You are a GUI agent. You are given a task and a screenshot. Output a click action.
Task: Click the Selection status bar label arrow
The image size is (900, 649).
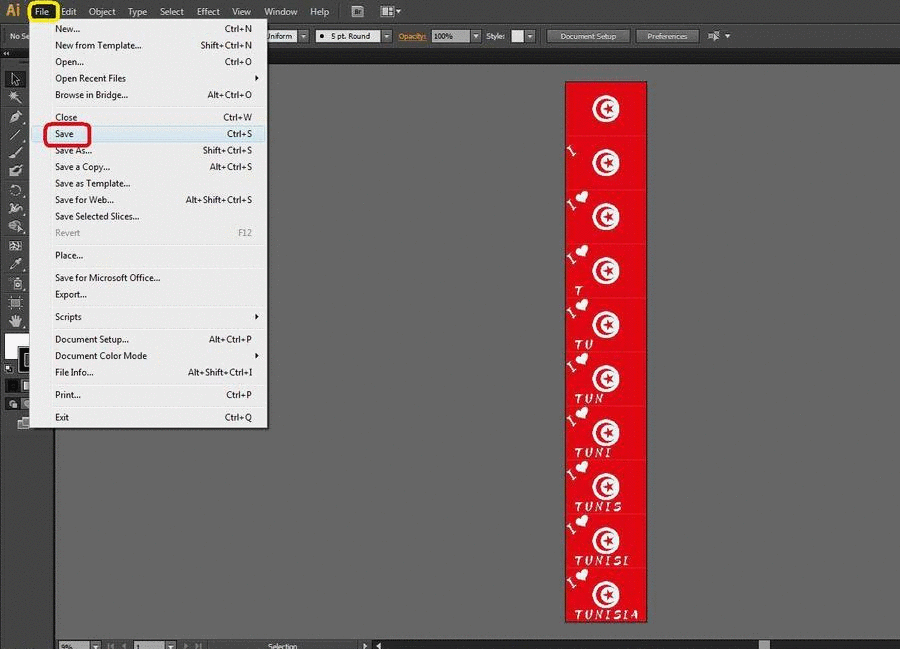(364, 646)
